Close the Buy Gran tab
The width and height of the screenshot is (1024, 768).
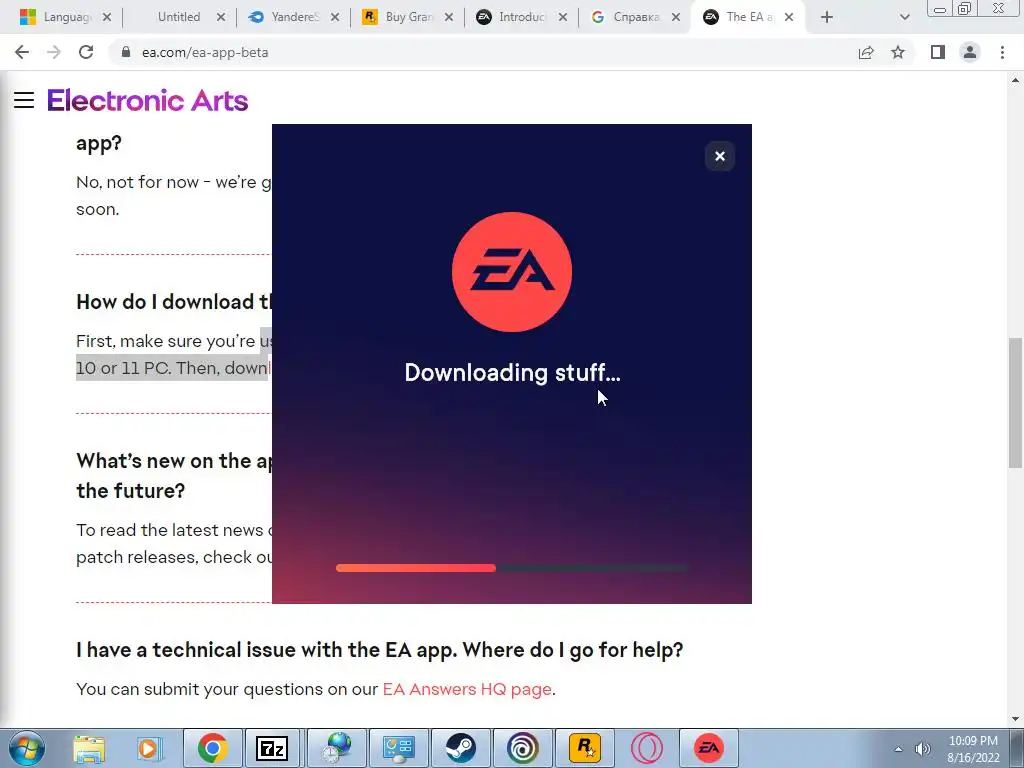[x=449, y=17]
